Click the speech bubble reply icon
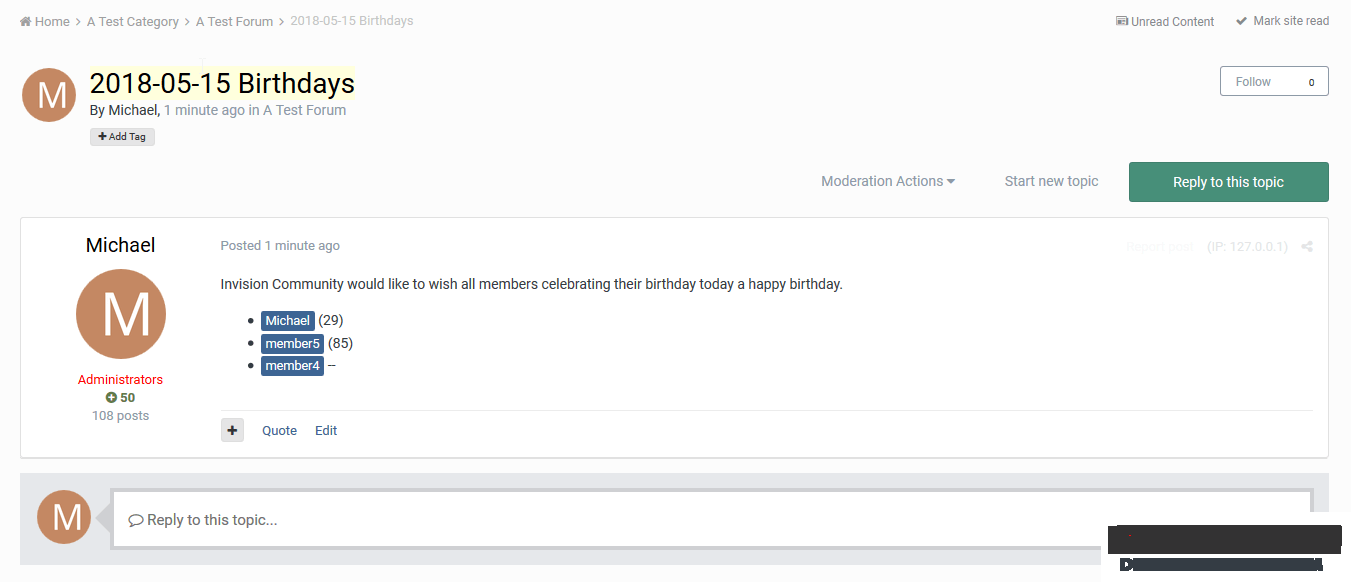The height and width of the screenshot is (582, 1351). 136,519
